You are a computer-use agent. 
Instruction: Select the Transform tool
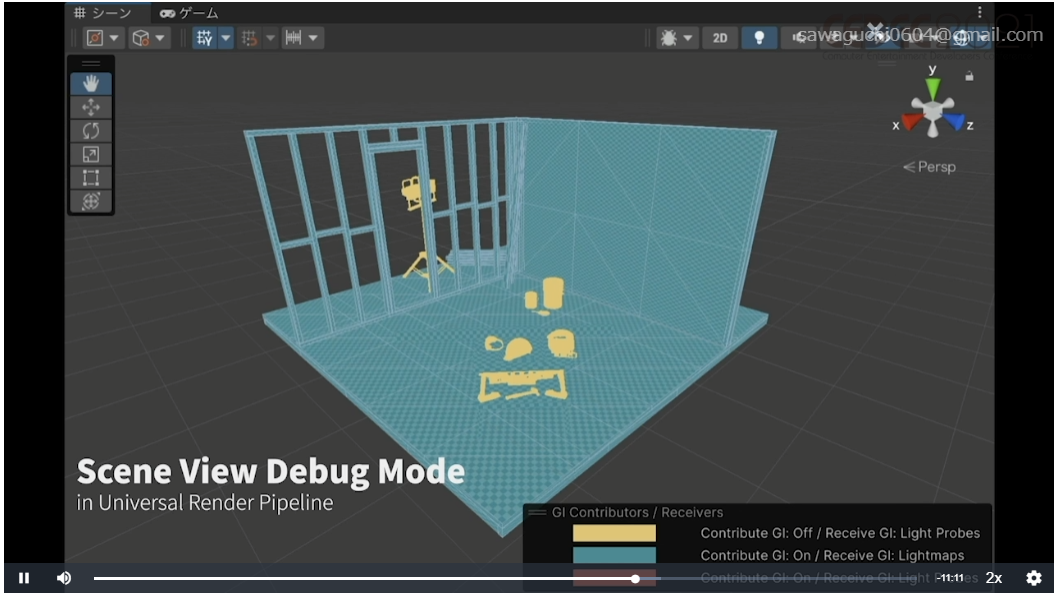pos(91,201)
